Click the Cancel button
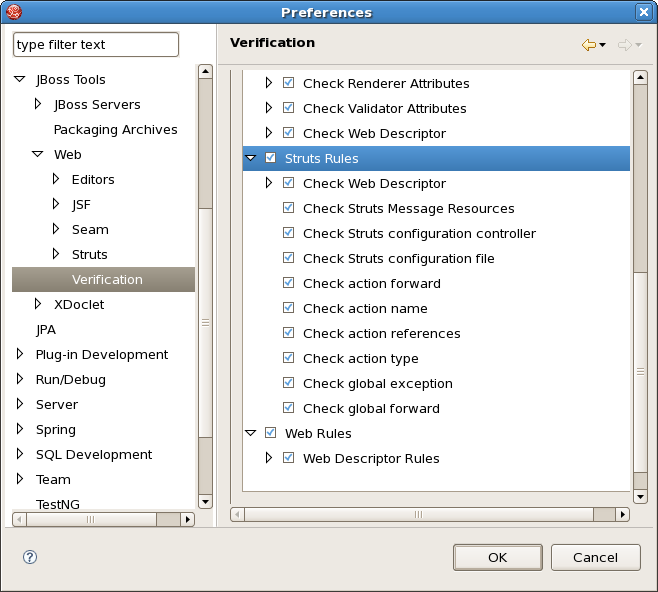658x592 pixels. pos(595,557)
